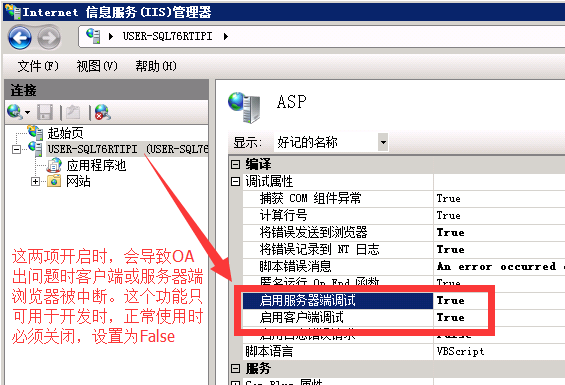Open the 显示 好记的名称 dropdown
The width and height of the screenshot is (565, 385).
(x=383, y=142)
